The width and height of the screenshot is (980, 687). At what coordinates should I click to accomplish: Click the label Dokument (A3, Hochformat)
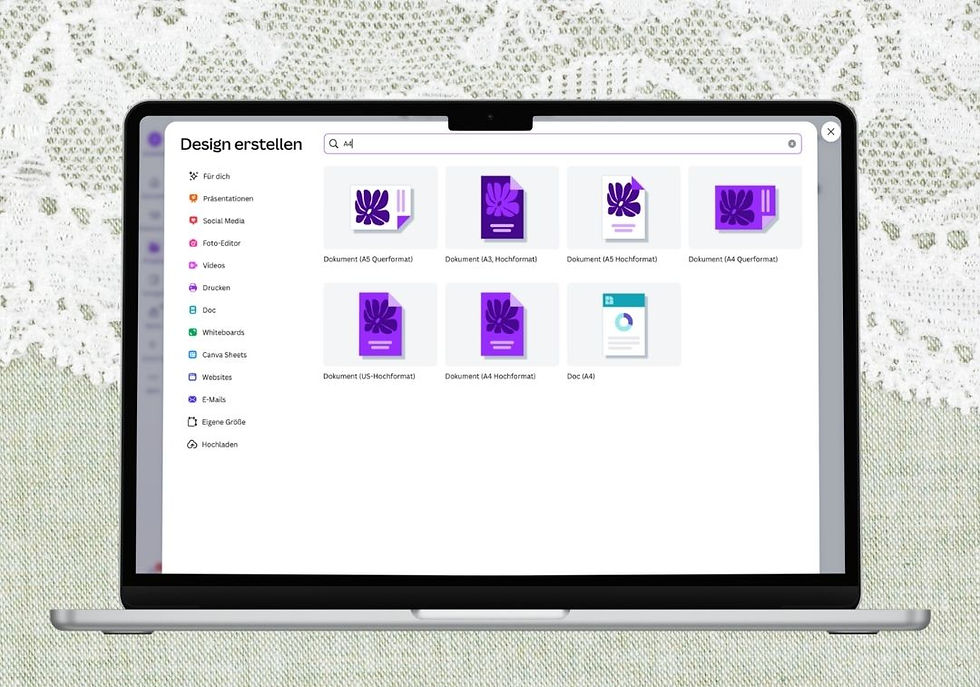coord(491,259)
